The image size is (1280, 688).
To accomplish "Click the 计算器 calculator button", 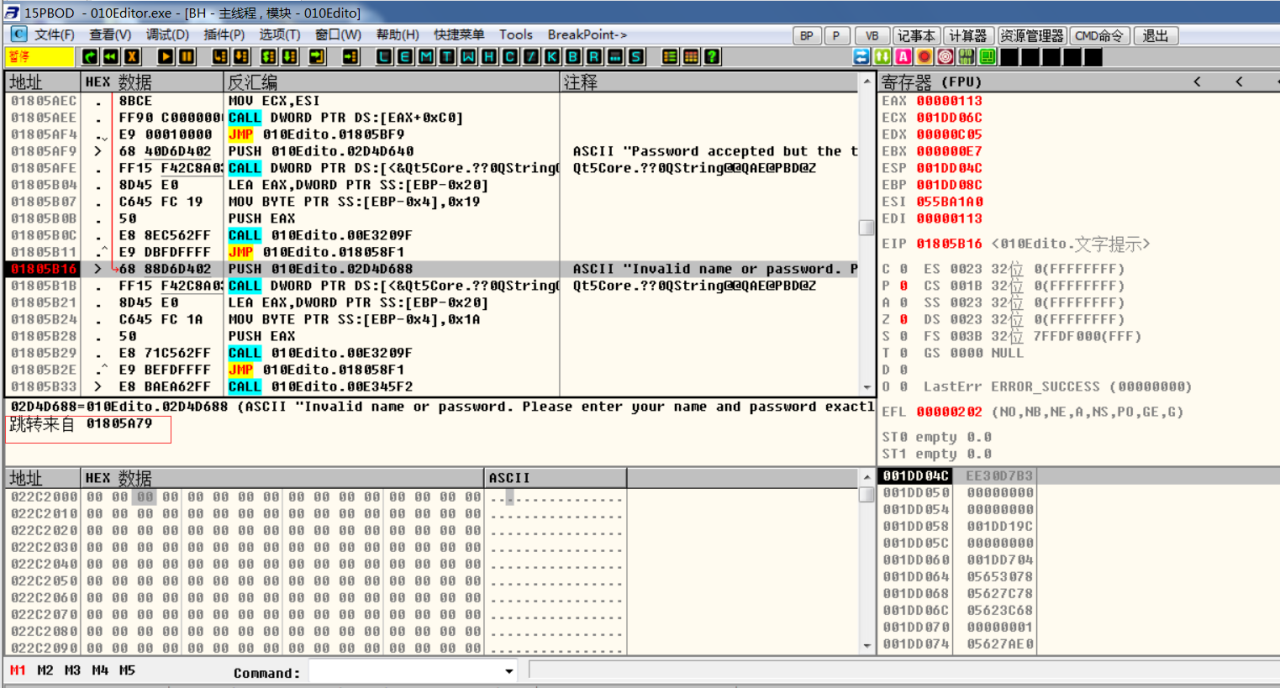I will (968, 36).
